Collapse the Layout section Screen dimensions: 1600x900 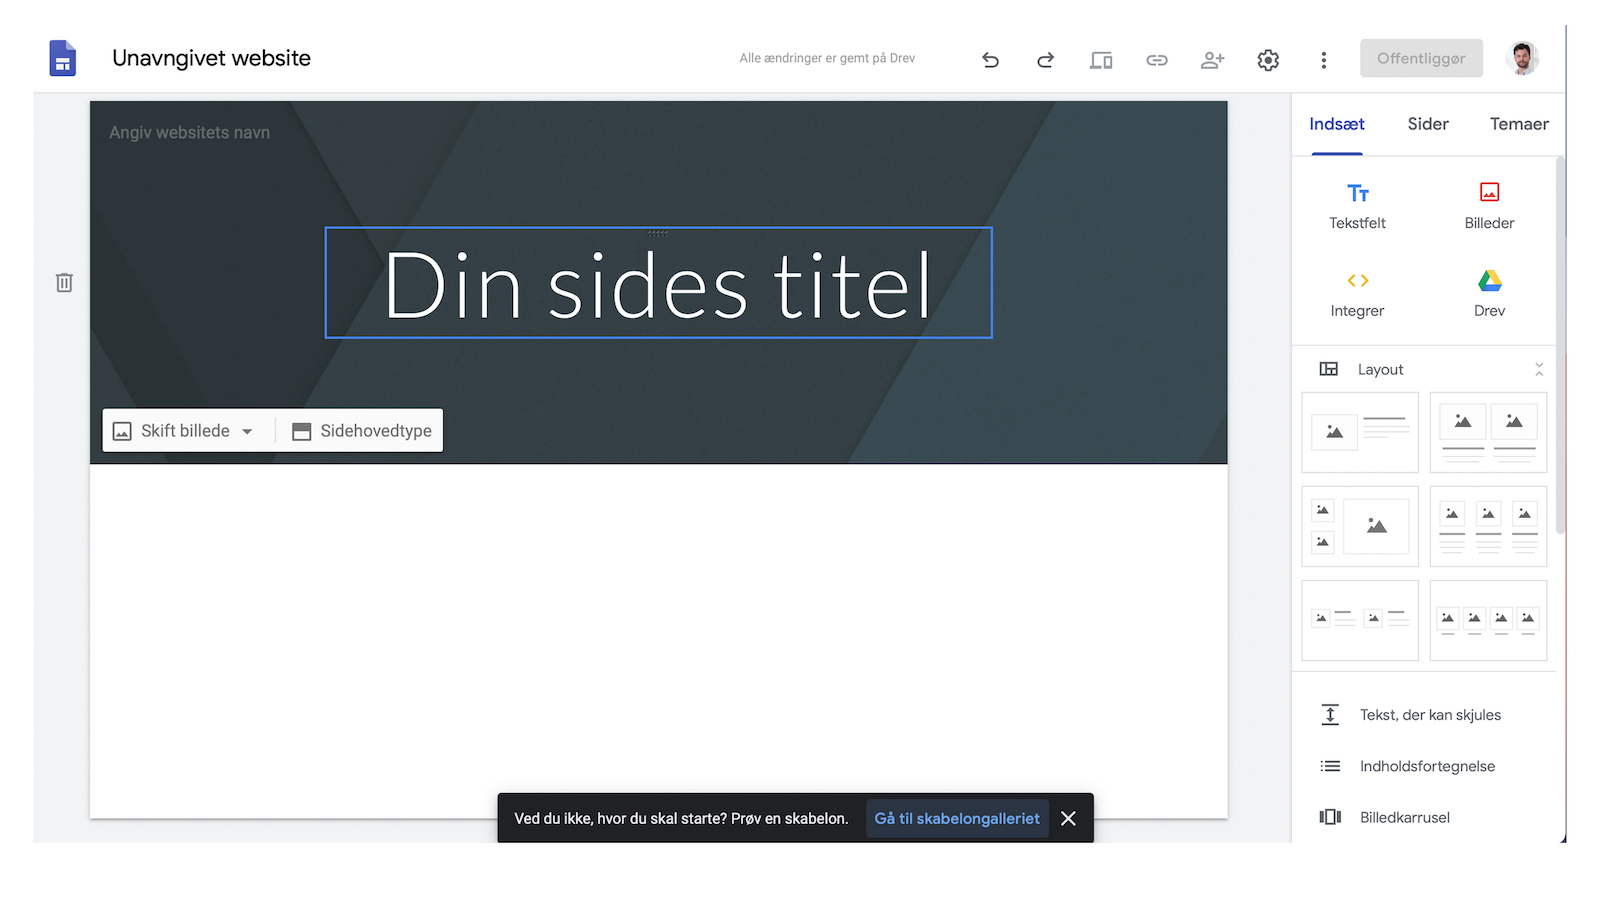[1539, 368]
